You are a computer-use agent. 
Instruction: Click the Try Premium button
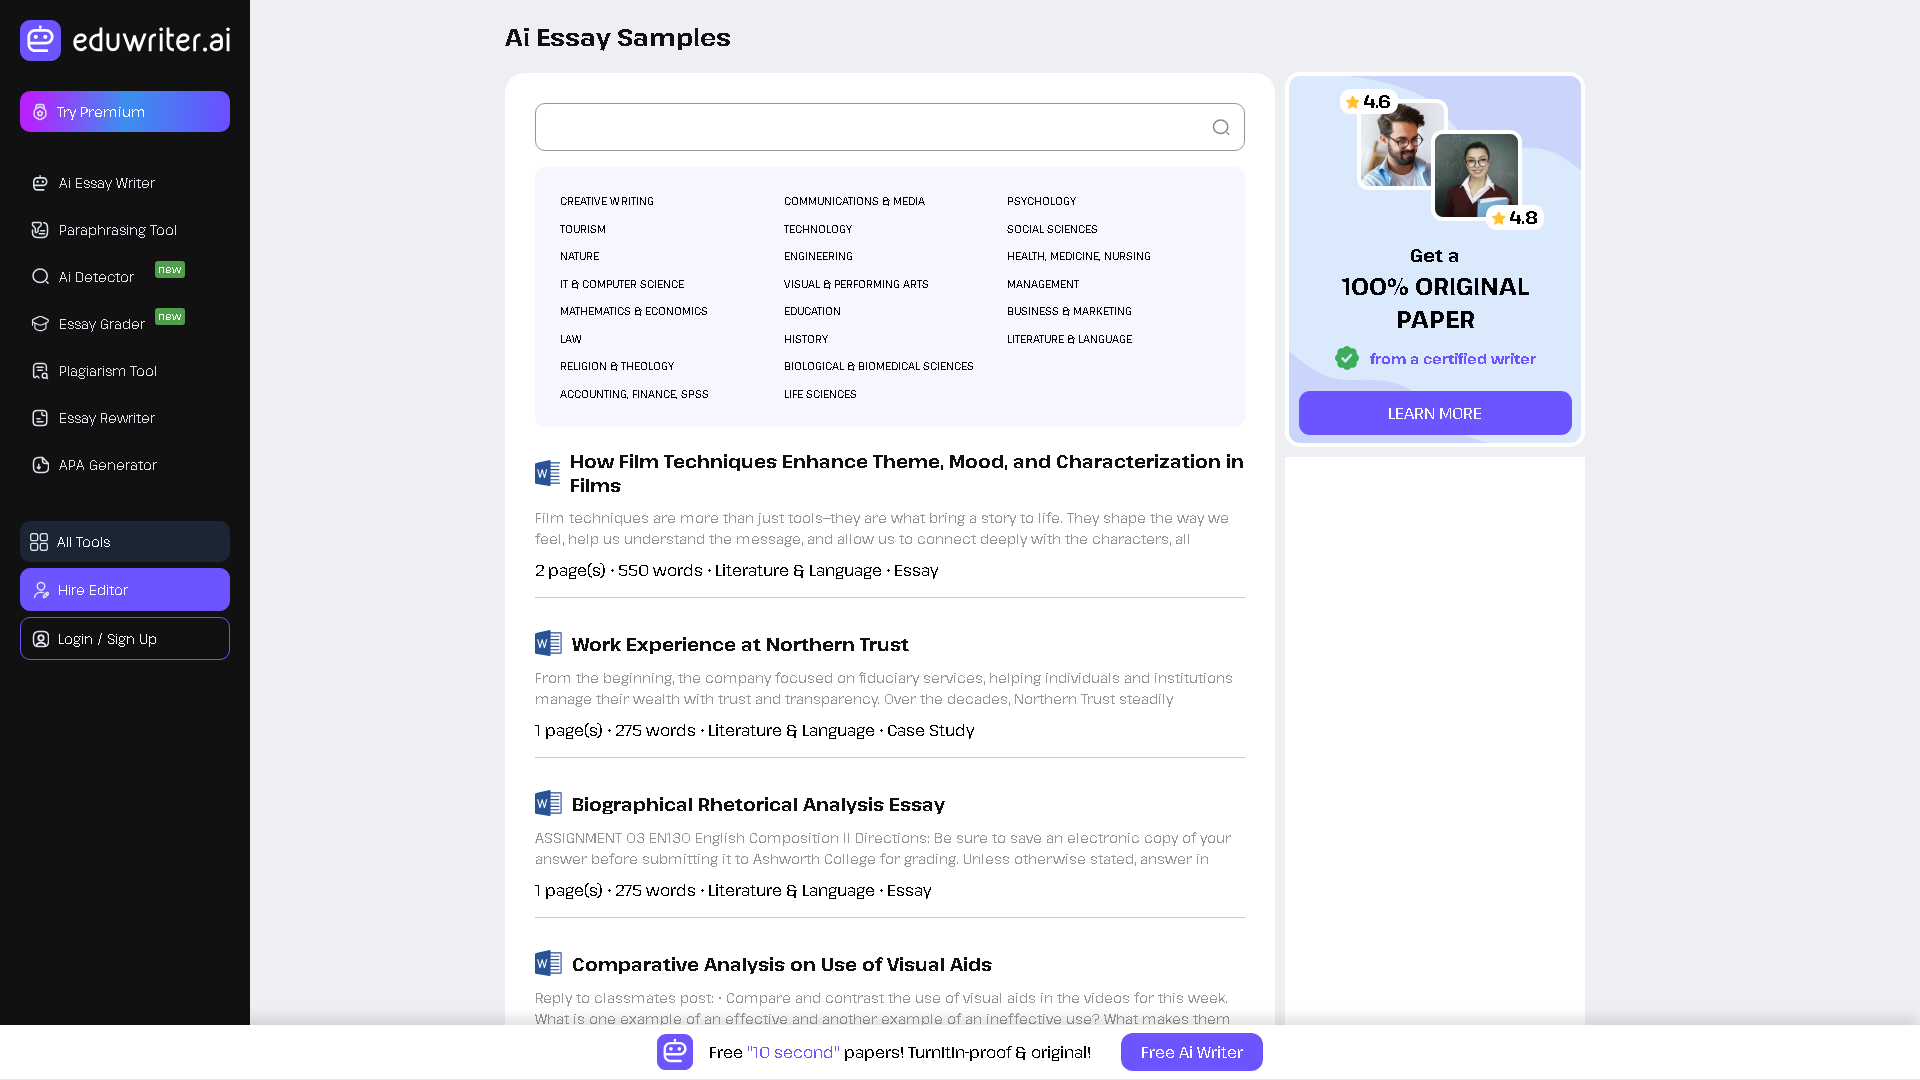click(124, 111)
